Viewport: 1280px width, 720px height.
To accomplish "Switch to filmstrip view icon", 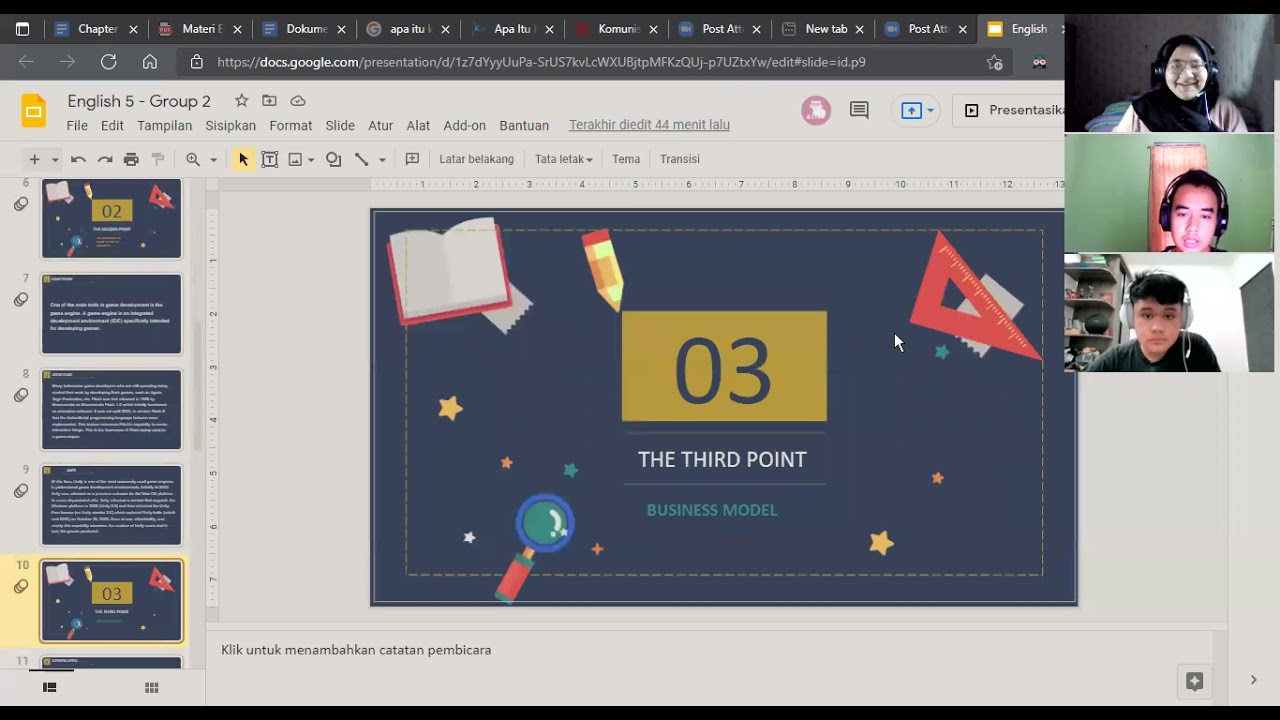I will pyautogui.click(x=49, y=688).
